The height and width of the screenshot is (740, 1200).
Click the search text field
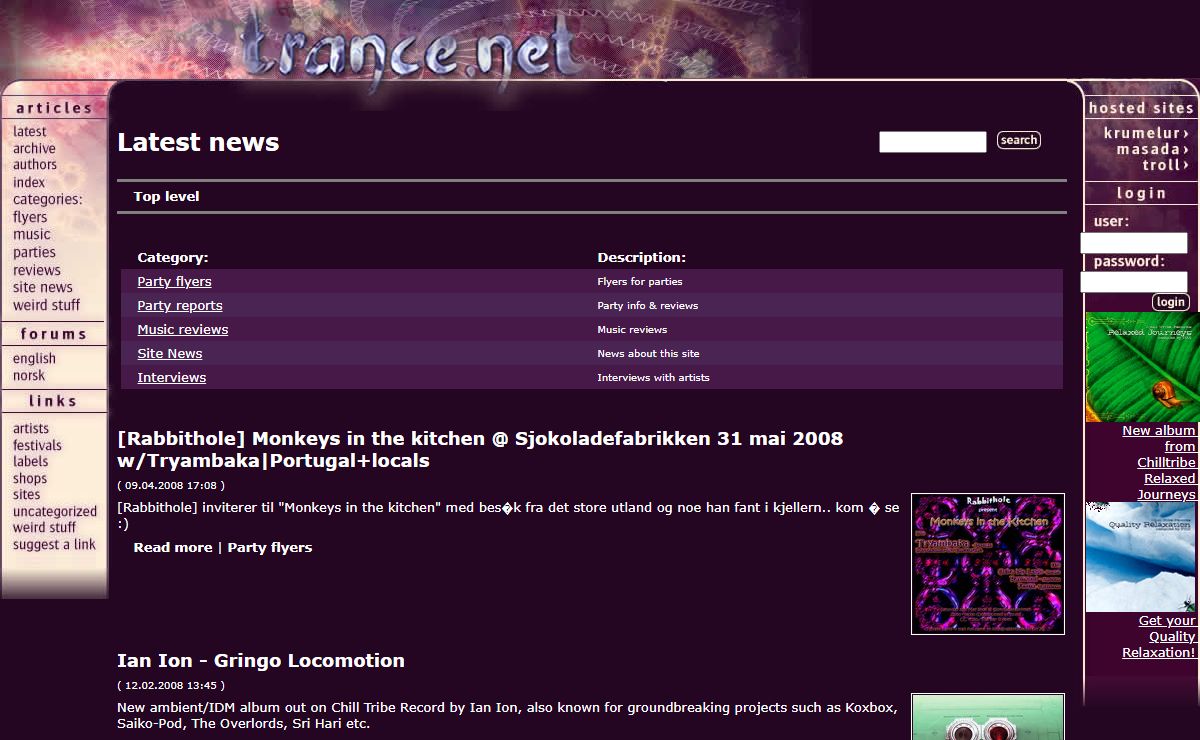coord(932,141)
